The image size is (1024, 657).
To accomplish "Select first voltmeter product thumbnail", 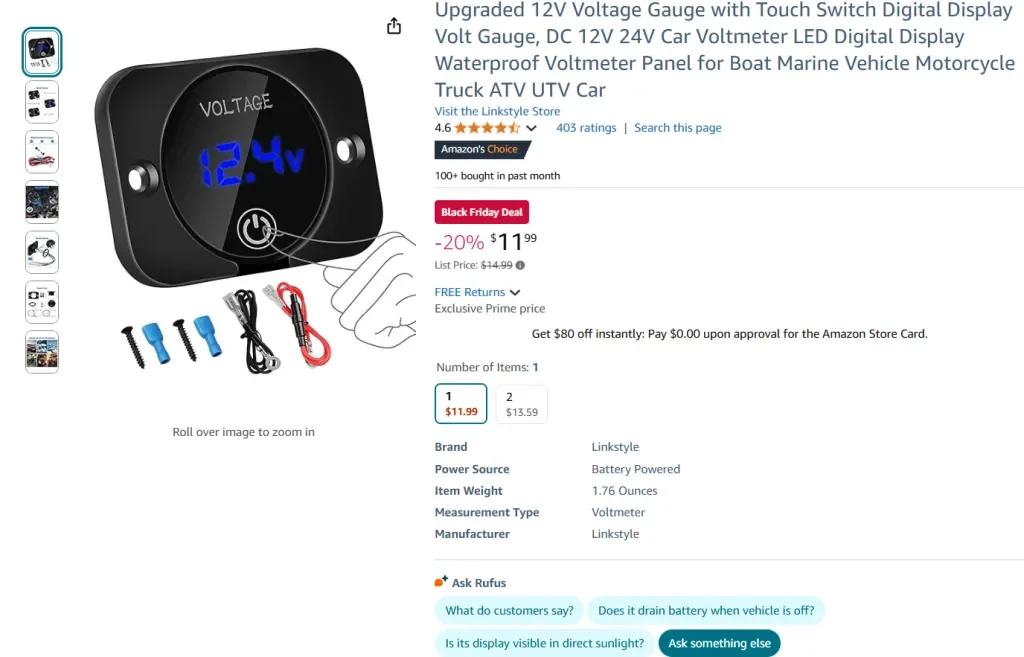I will pyautogui.click(x=42, y=52).
